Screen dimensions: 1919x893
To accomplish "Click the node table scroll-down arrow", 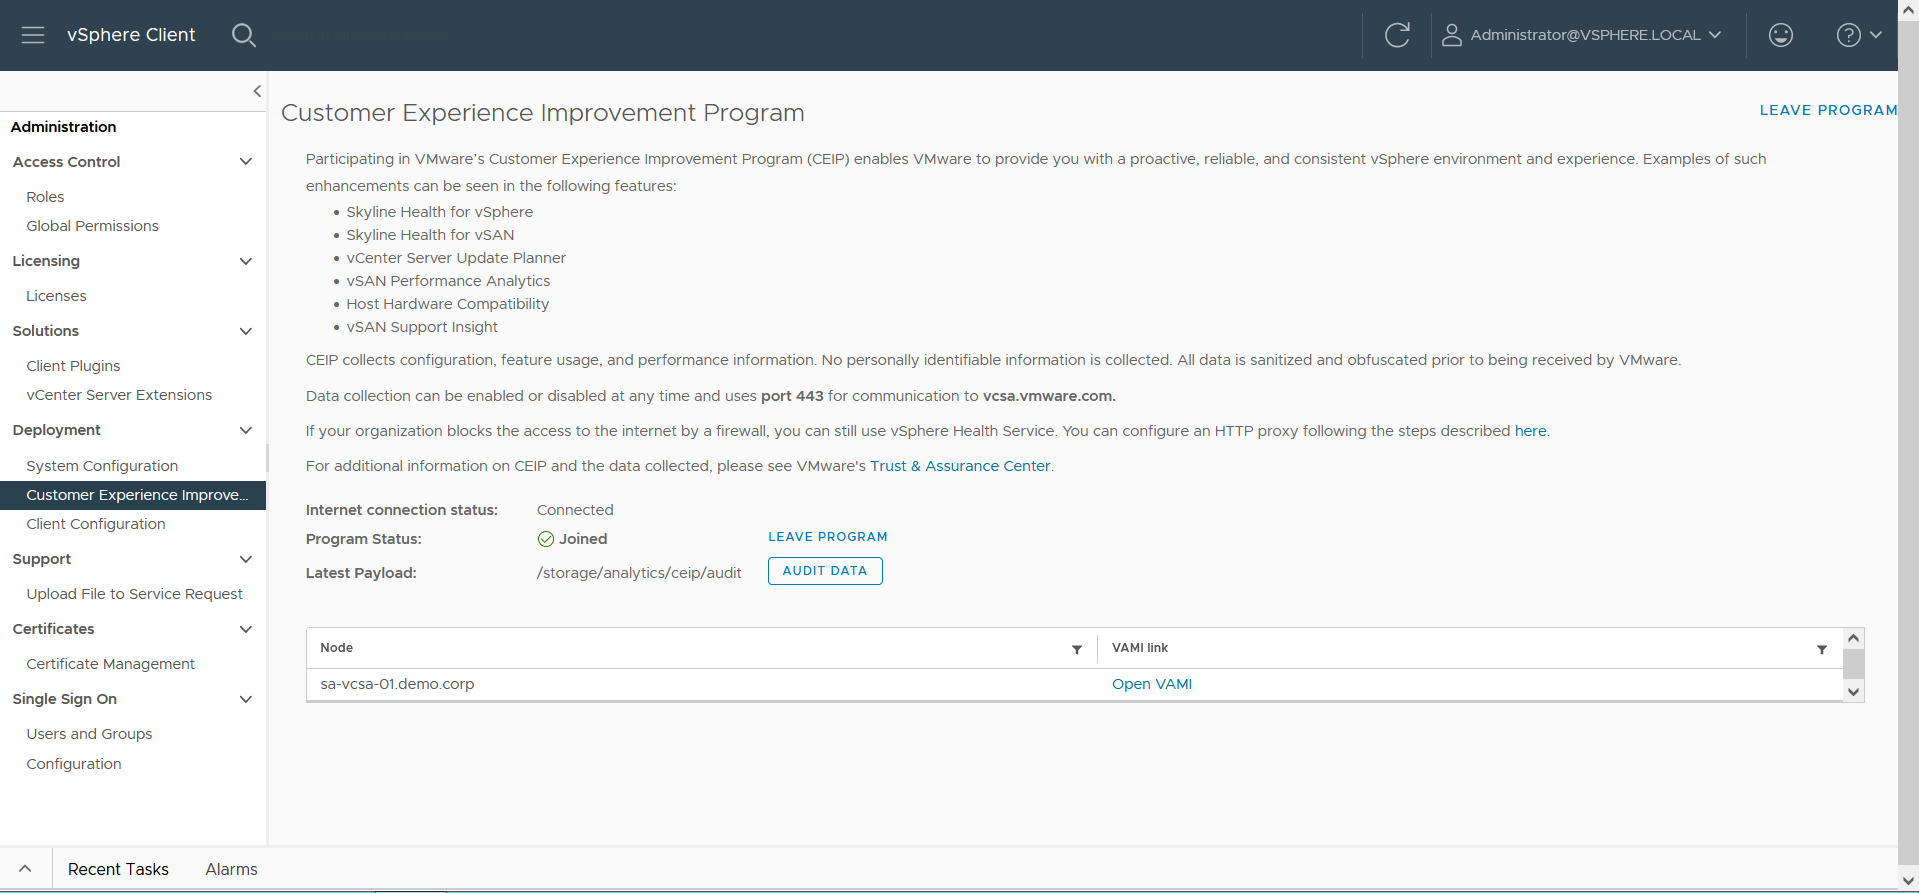I will pos(1853,692).
